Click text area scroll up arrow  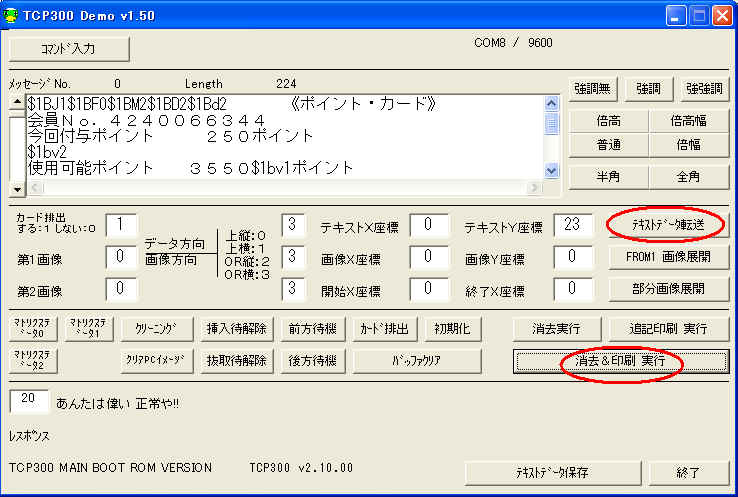pyautogui.click(x=551, y=103)
